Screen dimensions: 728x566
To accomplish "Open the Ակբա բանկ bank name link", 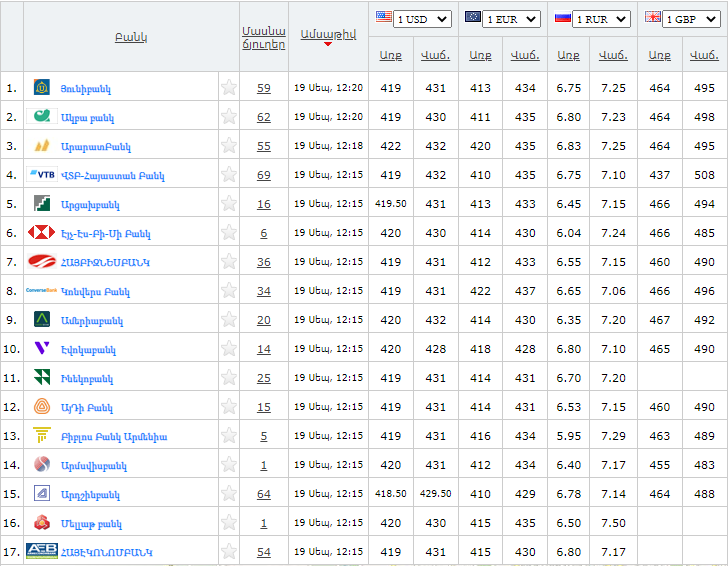I will tap(87, 118).
